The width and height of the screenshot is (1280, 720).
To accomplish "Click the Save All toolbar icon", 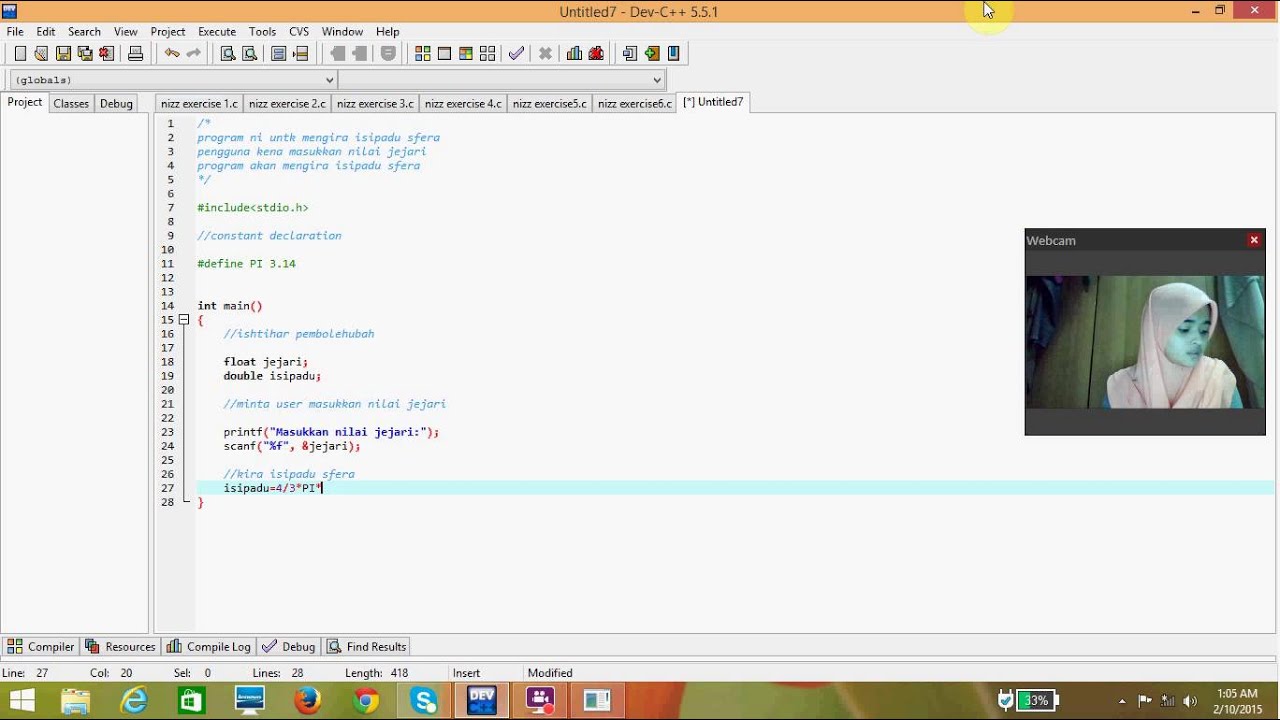I will pyautogui.click(x=85, y=54).
